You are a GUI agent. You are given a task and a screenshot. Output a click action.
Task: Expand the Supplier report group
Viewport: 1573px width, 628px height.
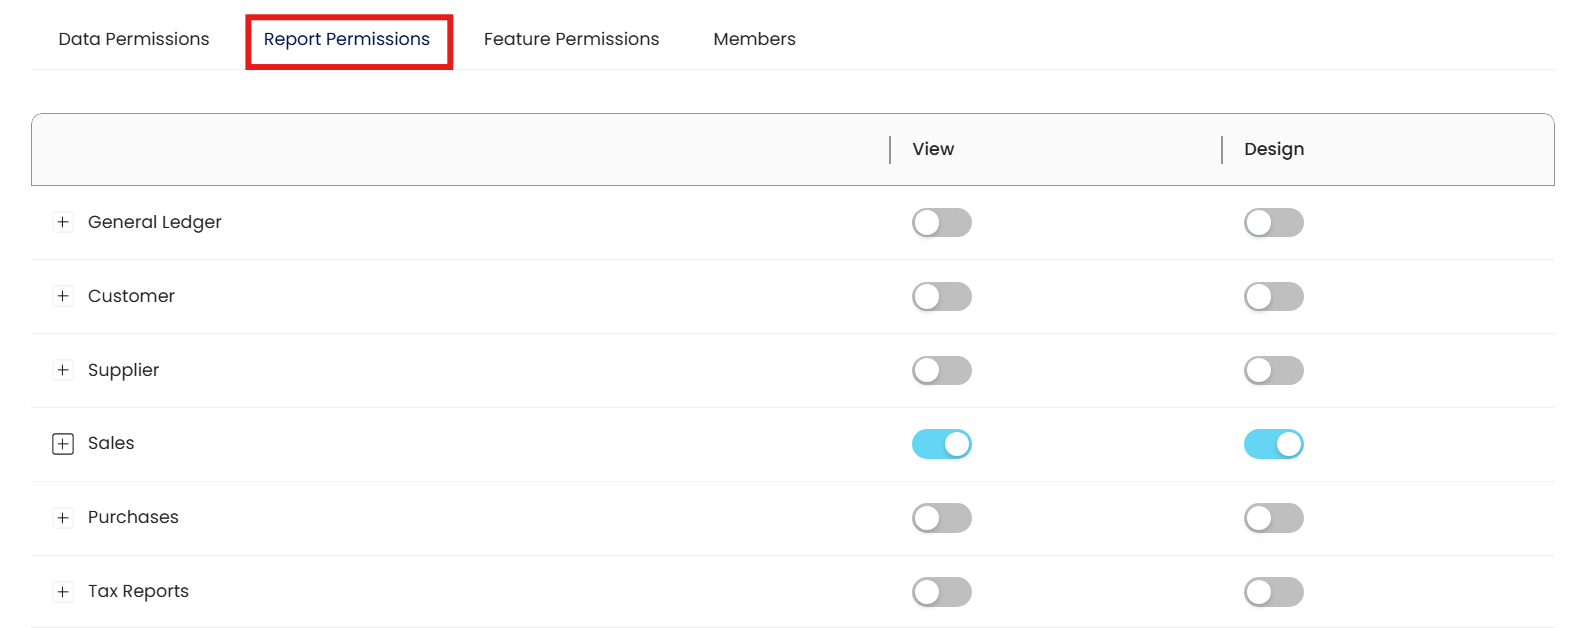pyautogui.click(x=63, y=370)
